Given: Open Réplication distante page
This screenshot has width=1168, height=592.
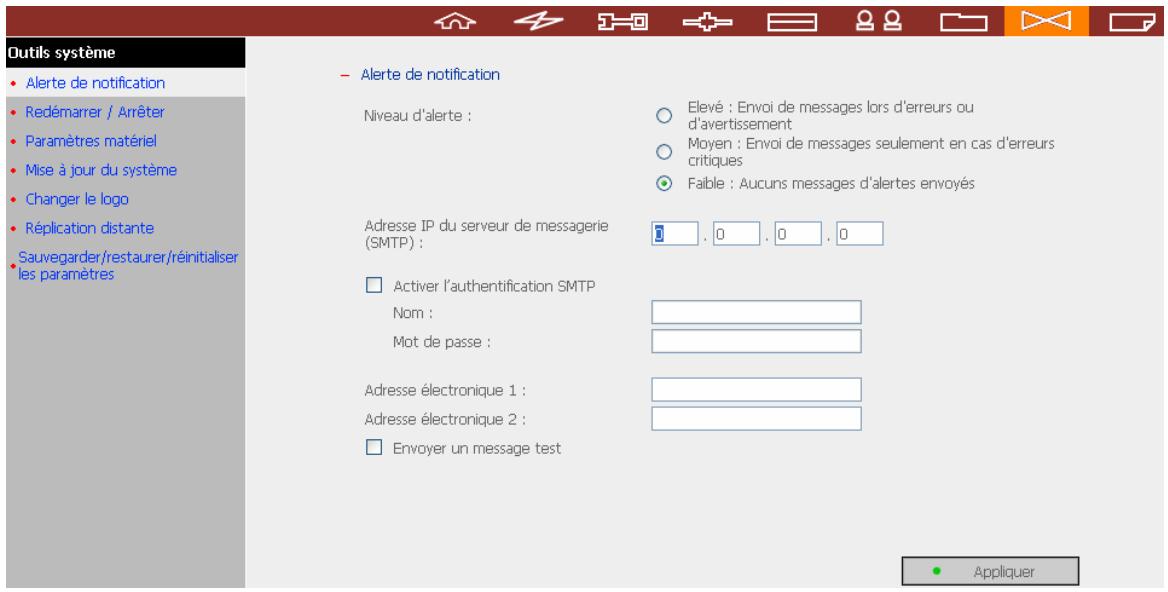Looking at the screenshot, I should pyautogui.click(x=89, y=228).
